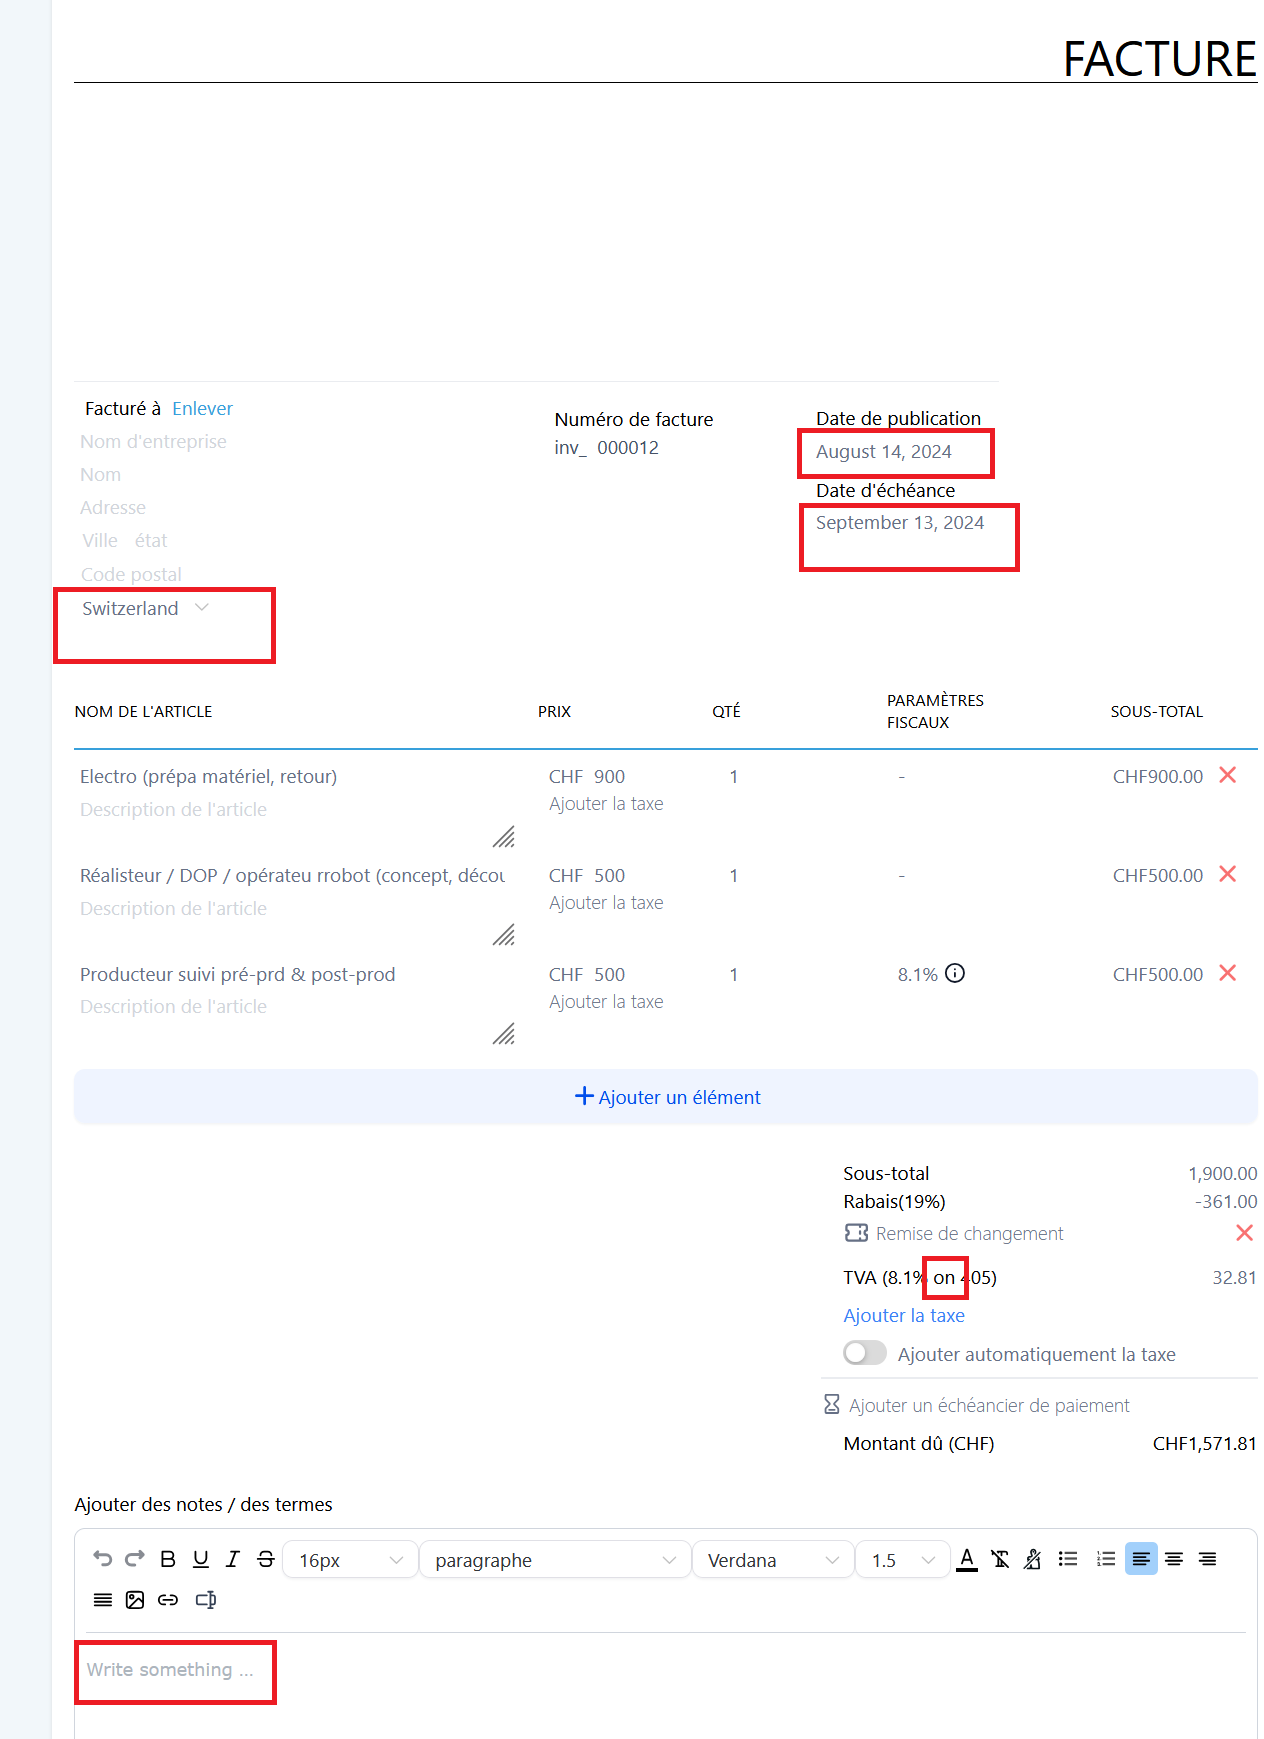The image size is (1264, 1739).
Task: Delete the Electro line item
Action: tap(1228, 775)
